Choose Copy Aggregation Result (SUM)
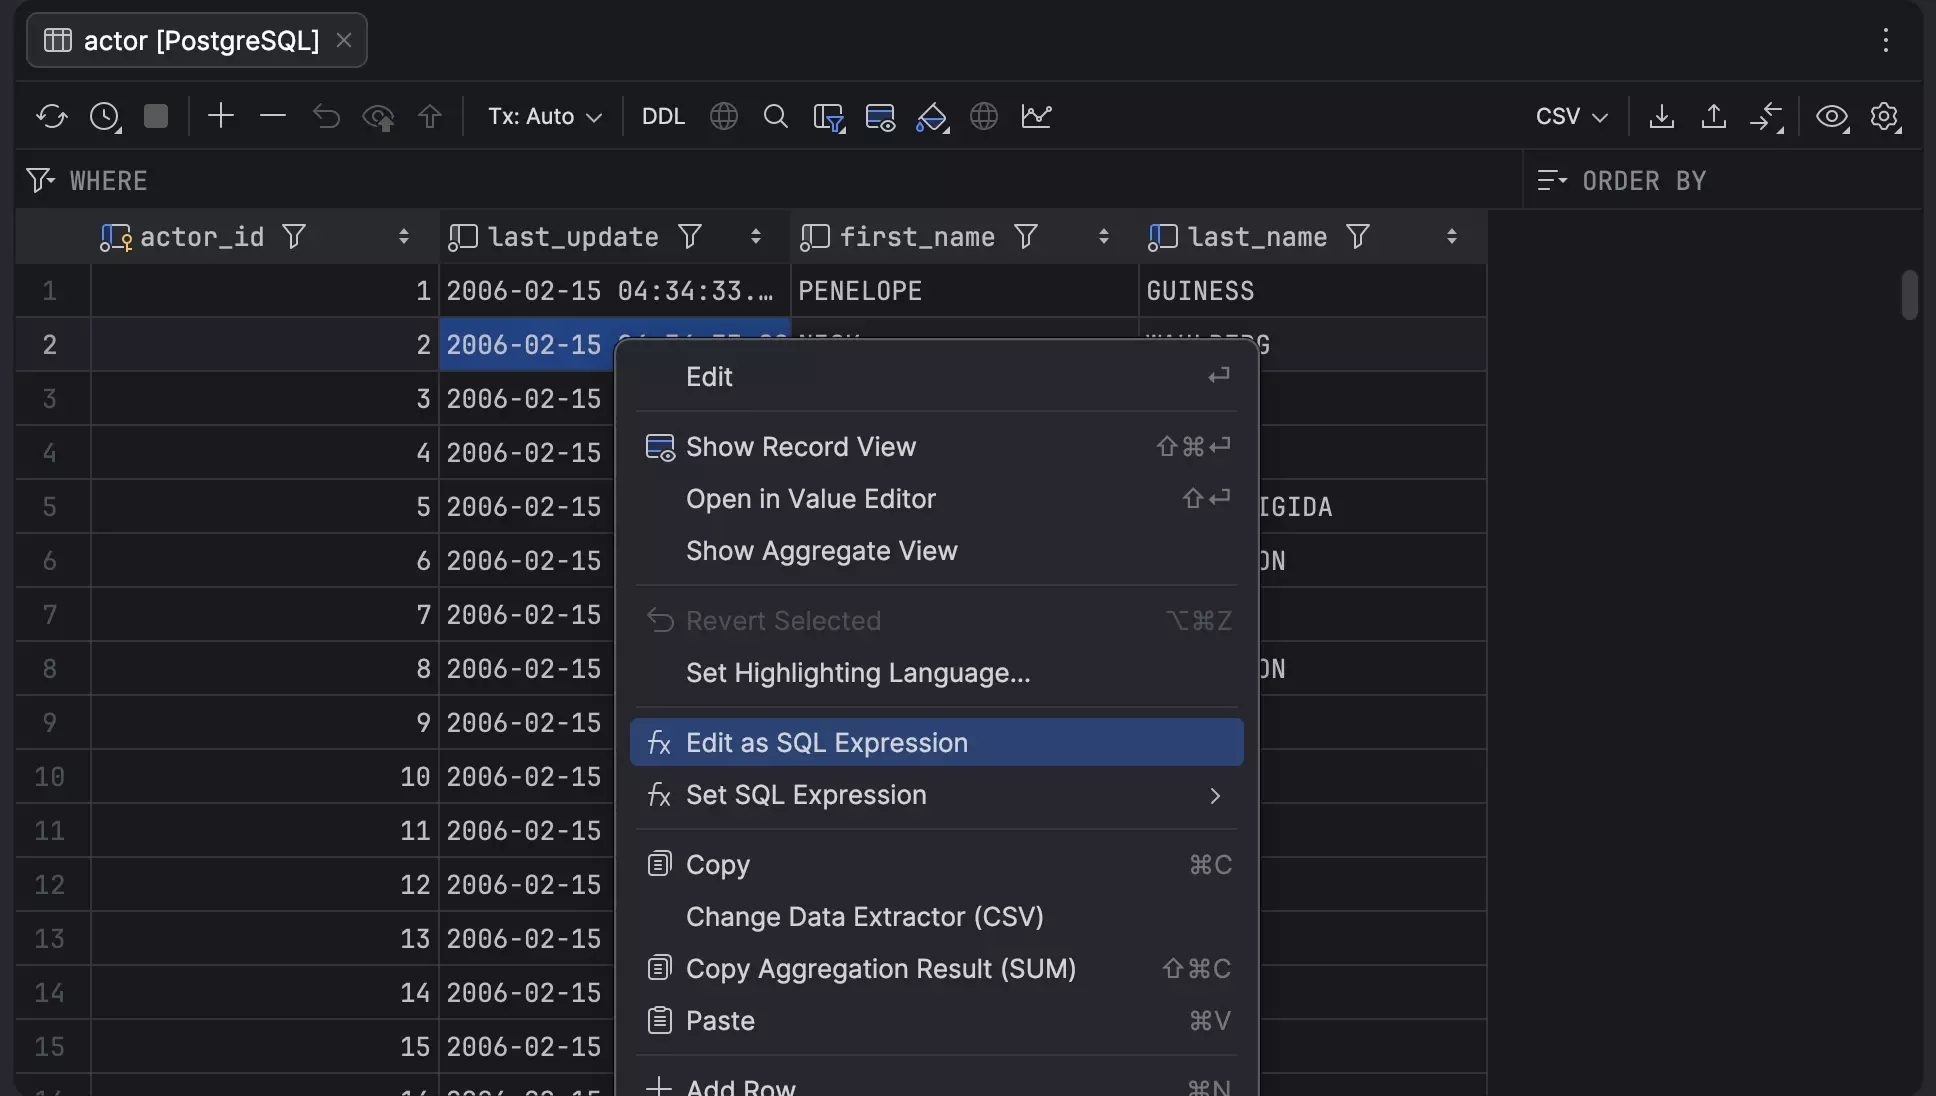Image resolution: width=1936 pixels, height=1096 pixels. (x=937, y=969)
